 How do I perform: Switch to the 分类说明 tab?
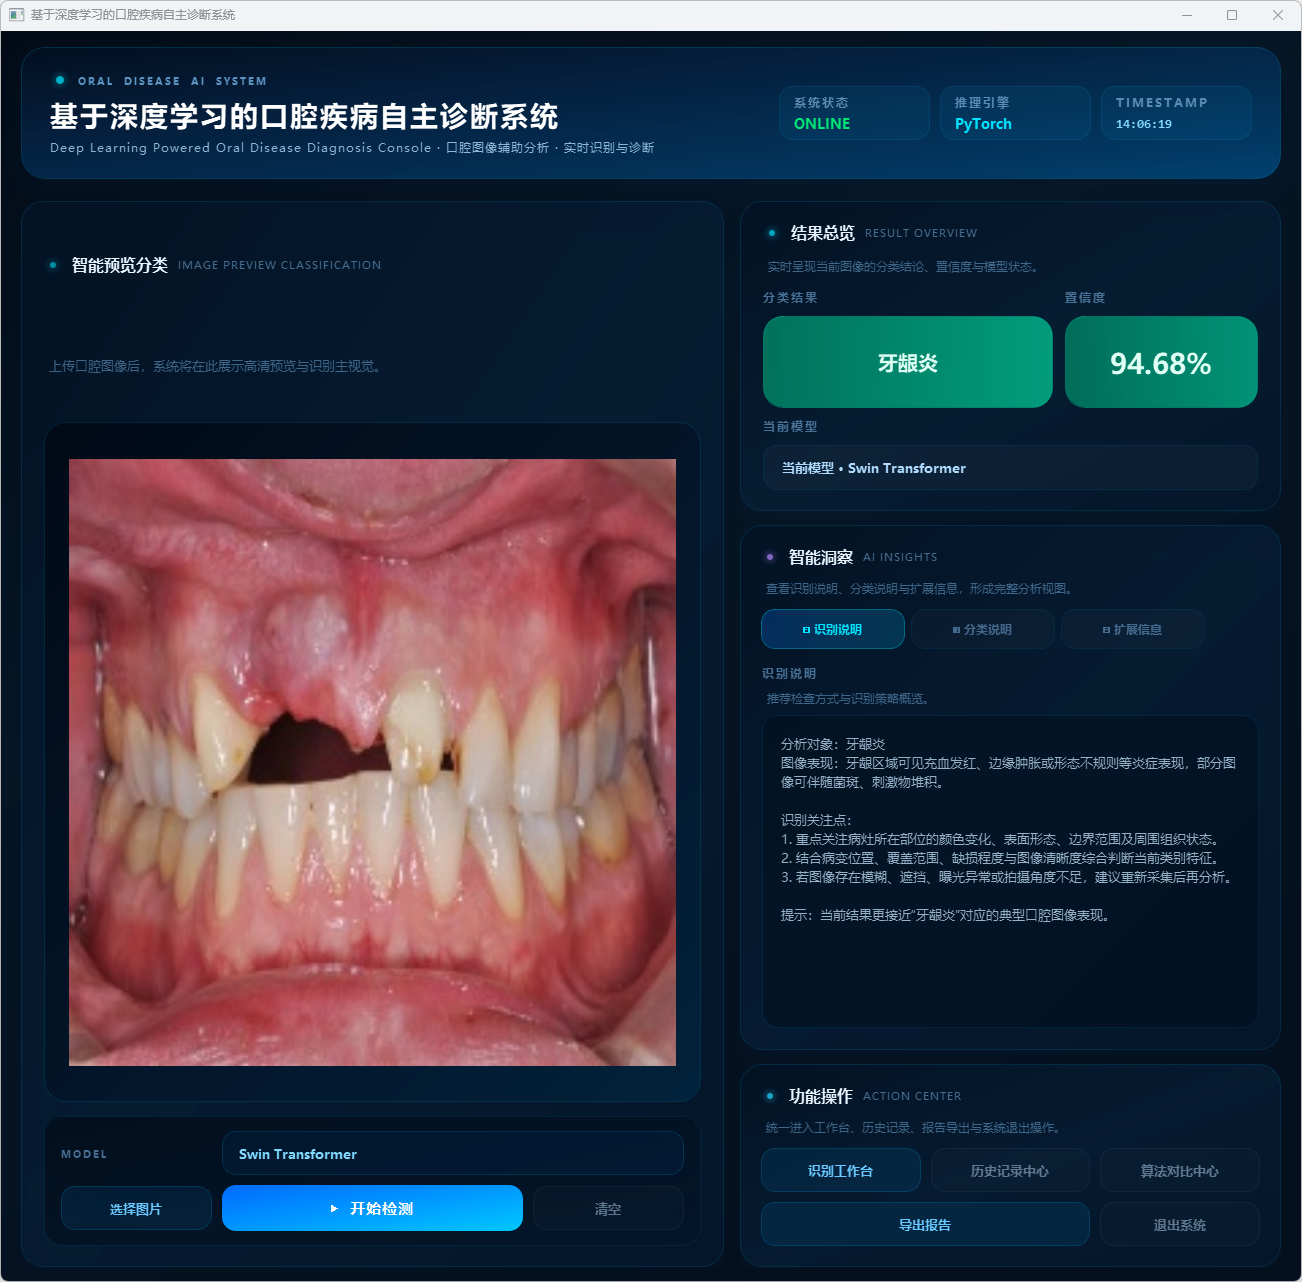coord(982,630)
